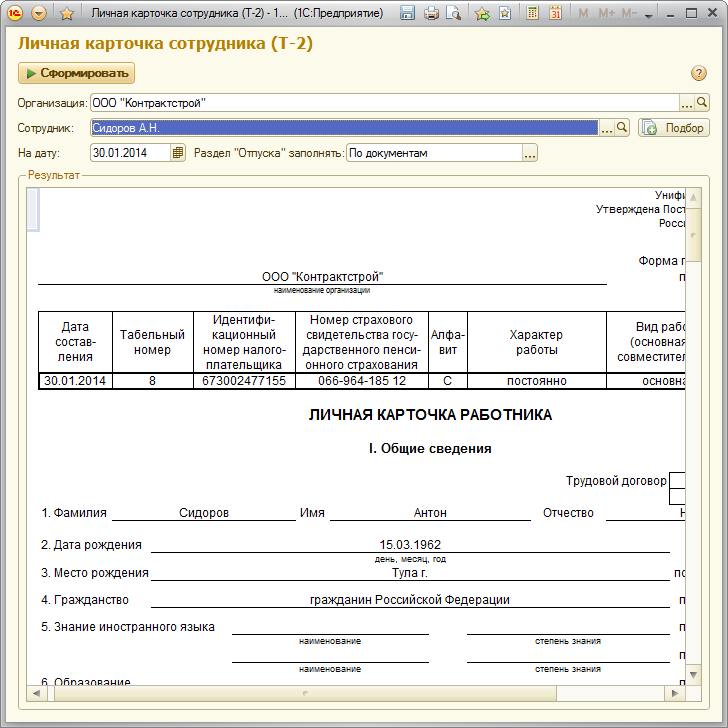Open Print preview icon

point(454,13)
